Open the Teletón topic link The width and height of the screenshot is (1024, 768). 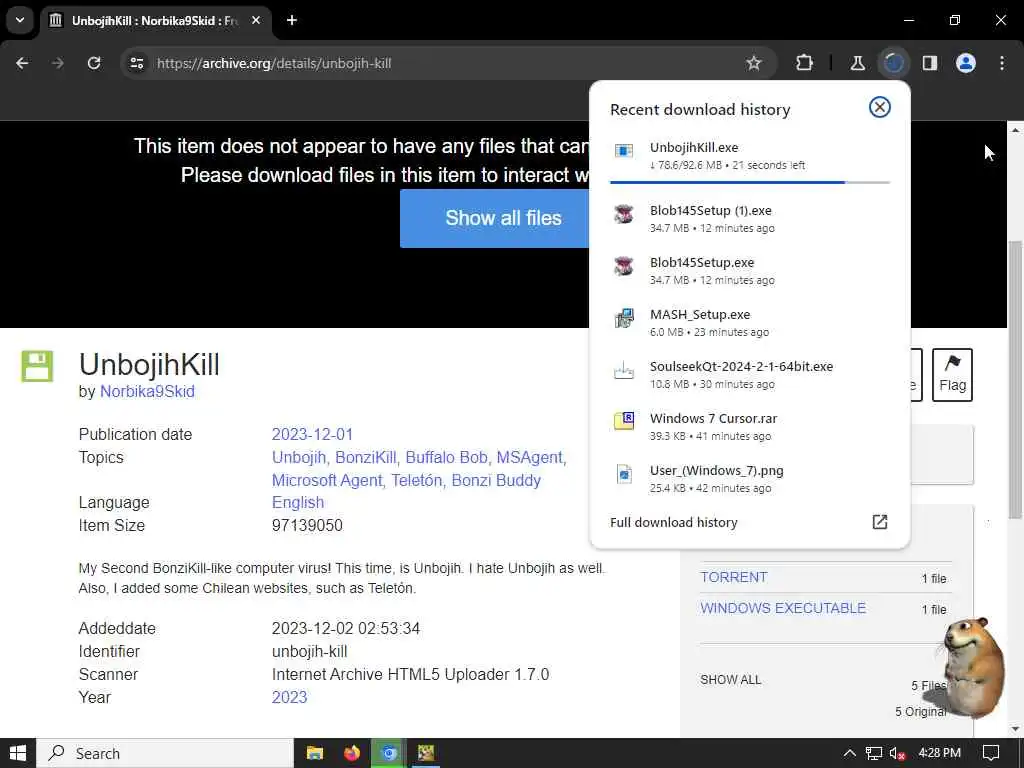[417, 480]
